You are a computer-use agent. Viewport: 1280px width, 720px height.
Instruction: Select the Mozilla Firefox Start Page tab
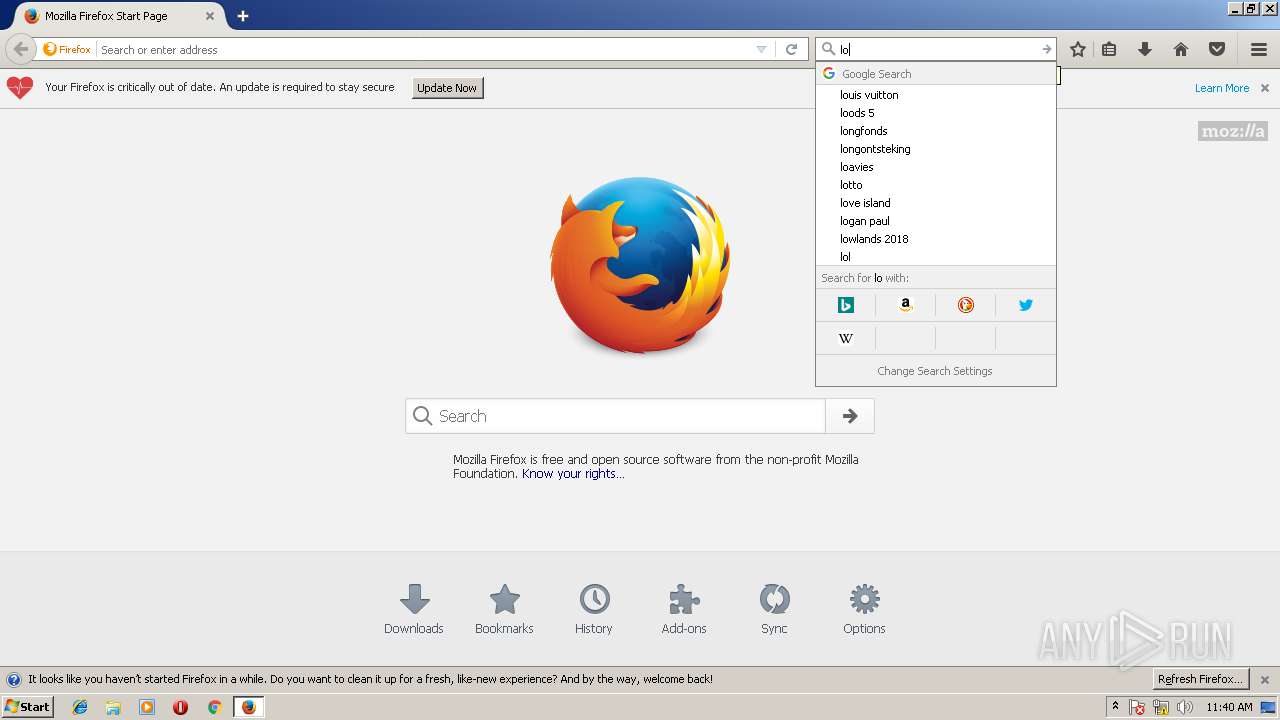120,16
